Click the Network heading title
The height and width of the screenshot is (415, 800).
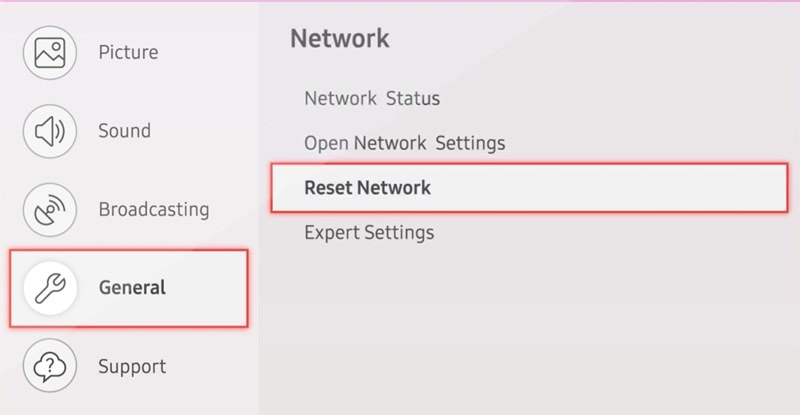[340, 39]
